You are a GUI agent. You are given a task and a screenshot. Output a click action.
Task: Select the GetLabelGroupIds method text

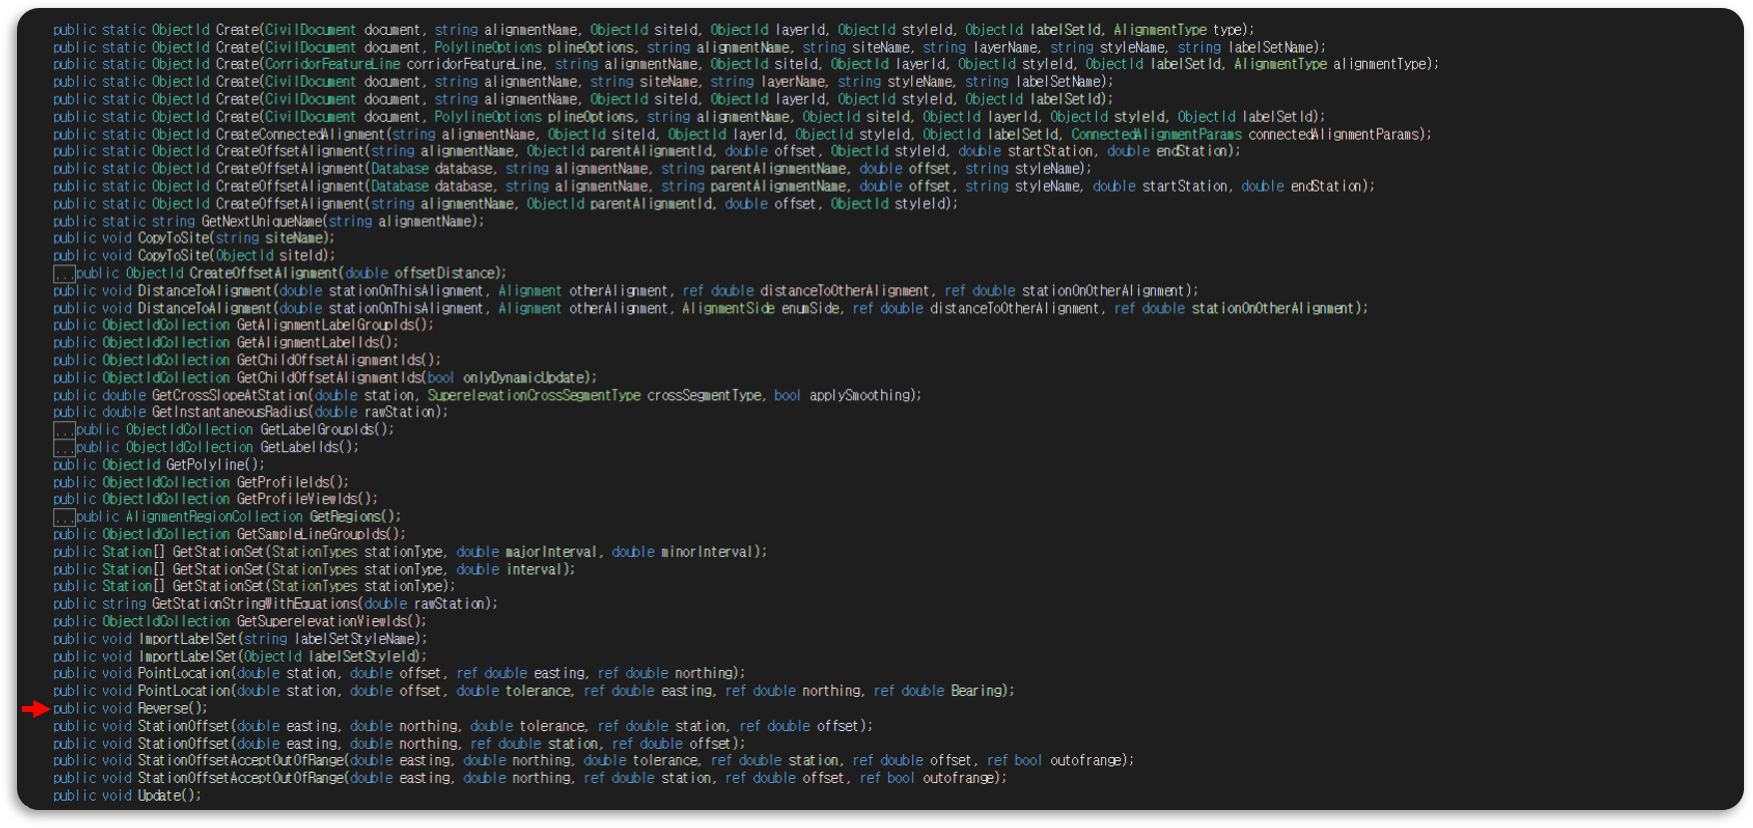click(236, 430)
